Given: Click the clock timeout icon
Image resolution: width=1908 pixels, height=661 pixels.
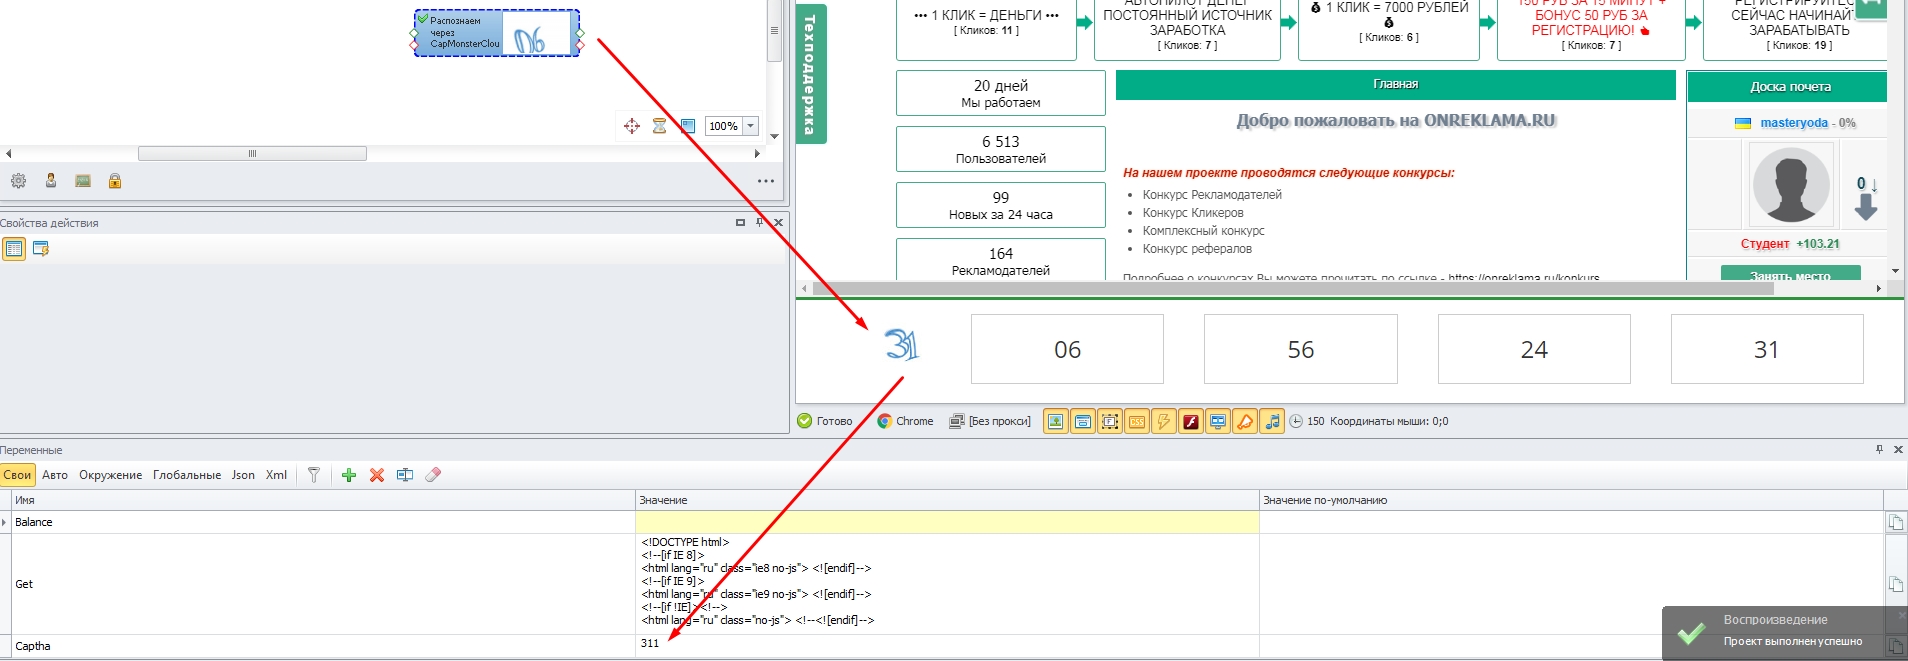Looking at the screenshot, I should 1296,421.
